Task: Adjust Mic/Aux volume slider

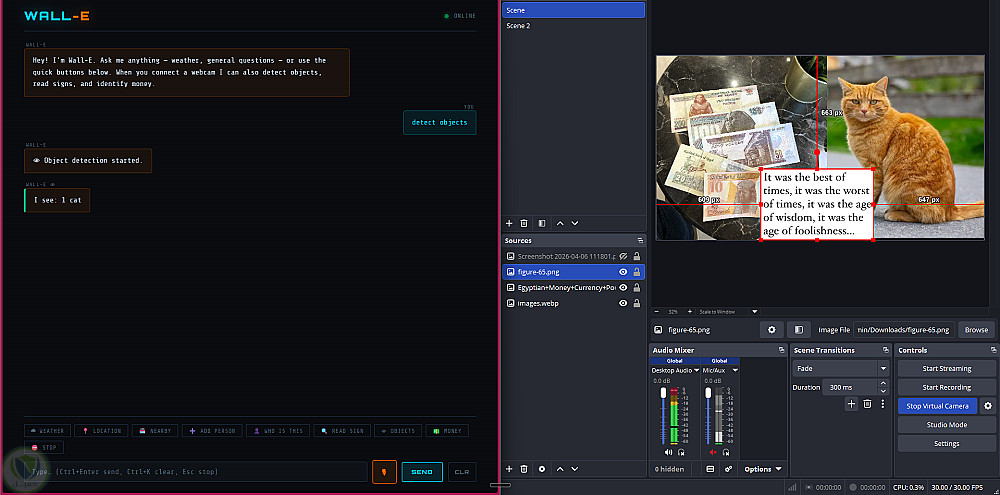Action: coord(708,415)
